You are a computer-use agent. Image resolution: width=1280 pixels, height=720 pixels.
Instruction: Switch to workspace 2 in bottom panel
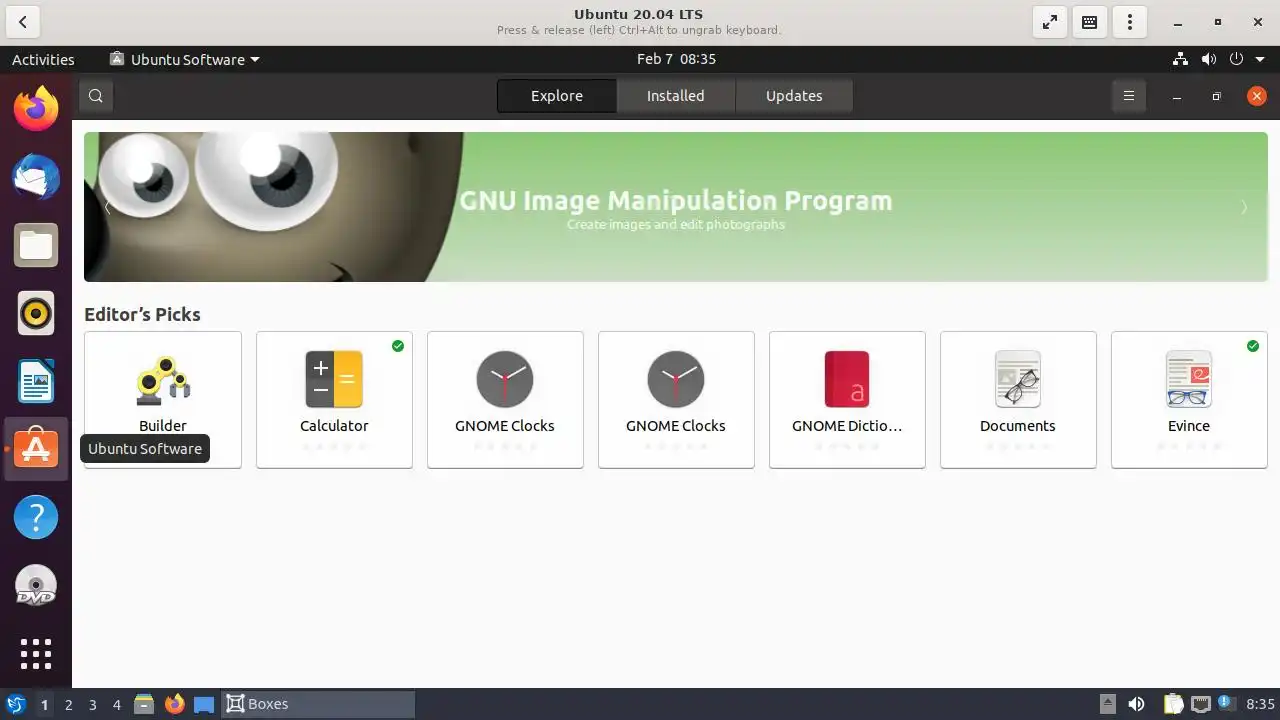(x=69, y=704)
